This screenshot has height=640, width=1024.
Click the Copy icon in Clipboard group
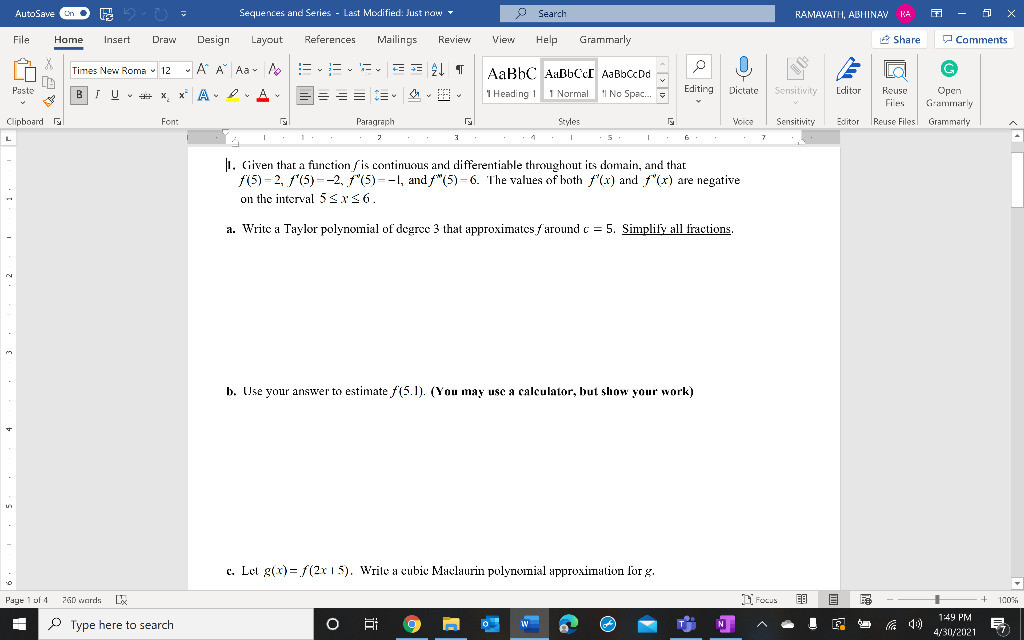tap(48, 82)
